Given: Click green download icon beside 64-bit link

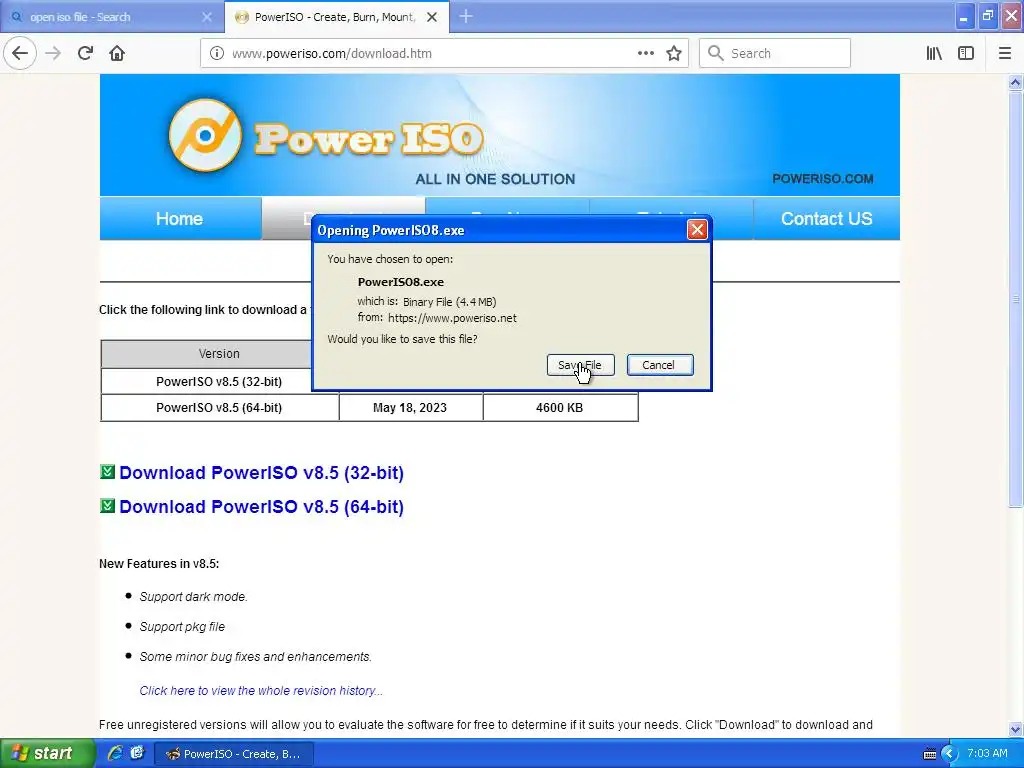Looking at the screenshot, I should [x=107, y=505].
